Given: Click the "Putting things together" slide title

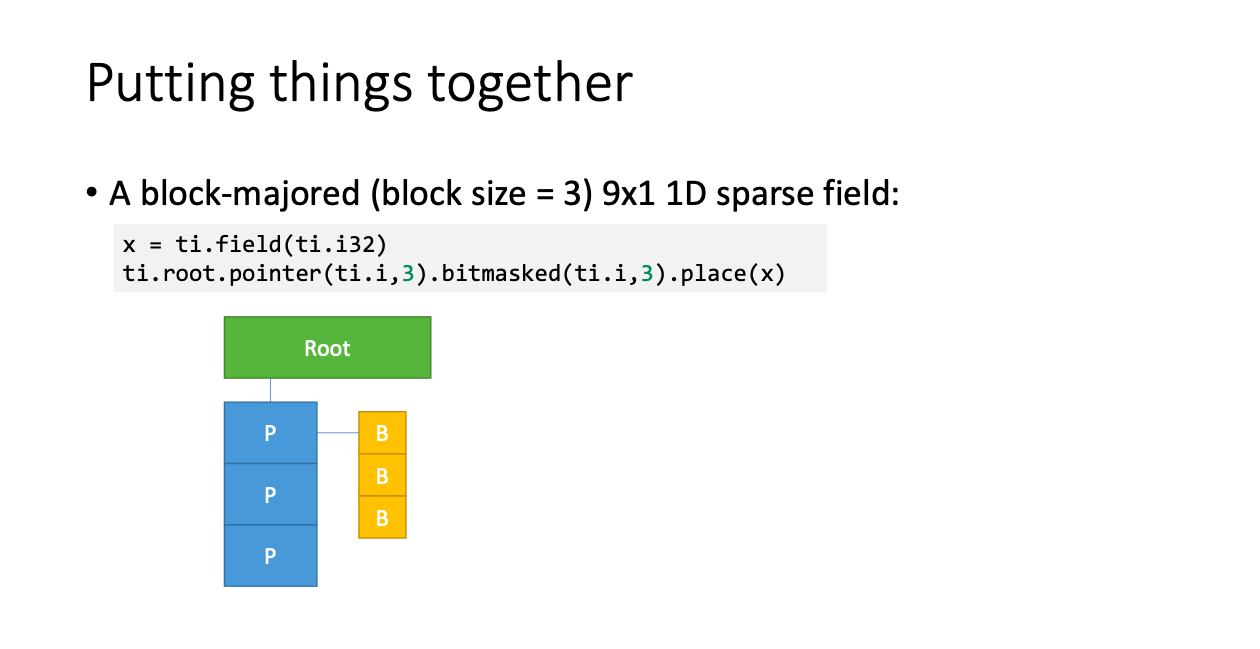Looking at the screenshot, I should [x=359, y=83].
